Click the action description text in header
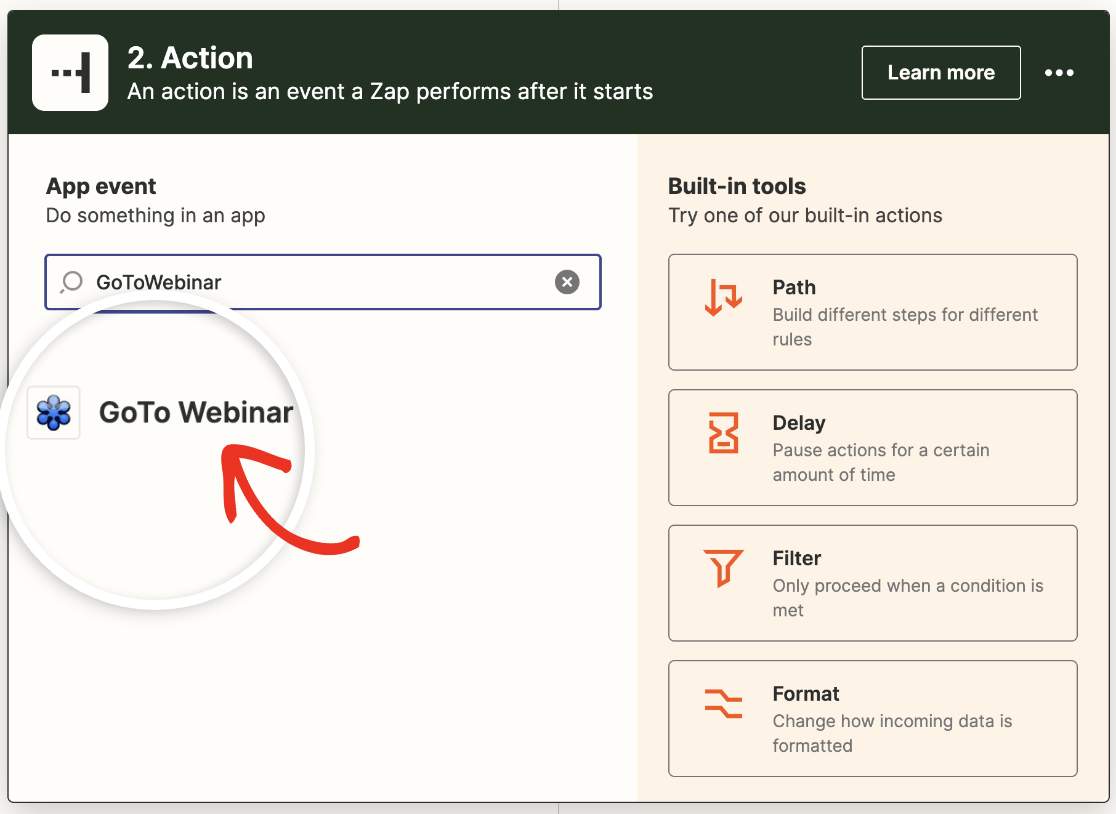Viewport: 1116px width, 814px height. tap(390, 92)
